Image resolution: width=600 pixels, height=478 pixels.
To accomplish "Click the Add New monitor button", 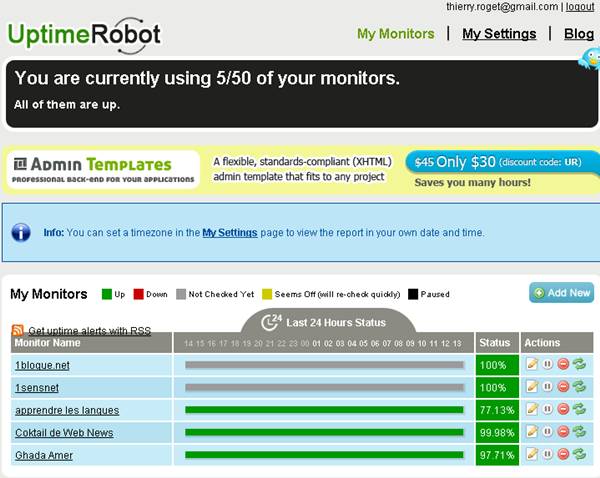I will (561, 293).
